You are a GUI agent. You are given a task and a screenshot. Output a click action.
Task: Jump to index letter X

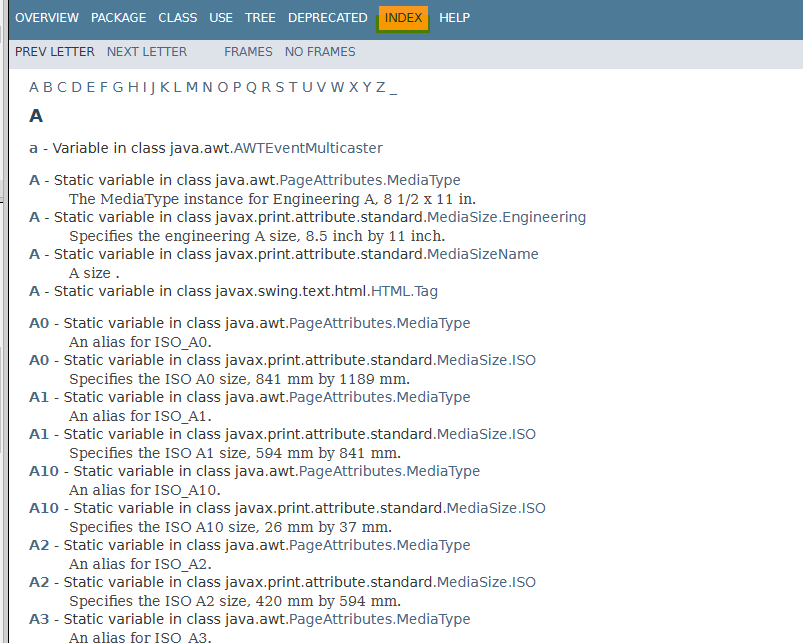point(353,88)
